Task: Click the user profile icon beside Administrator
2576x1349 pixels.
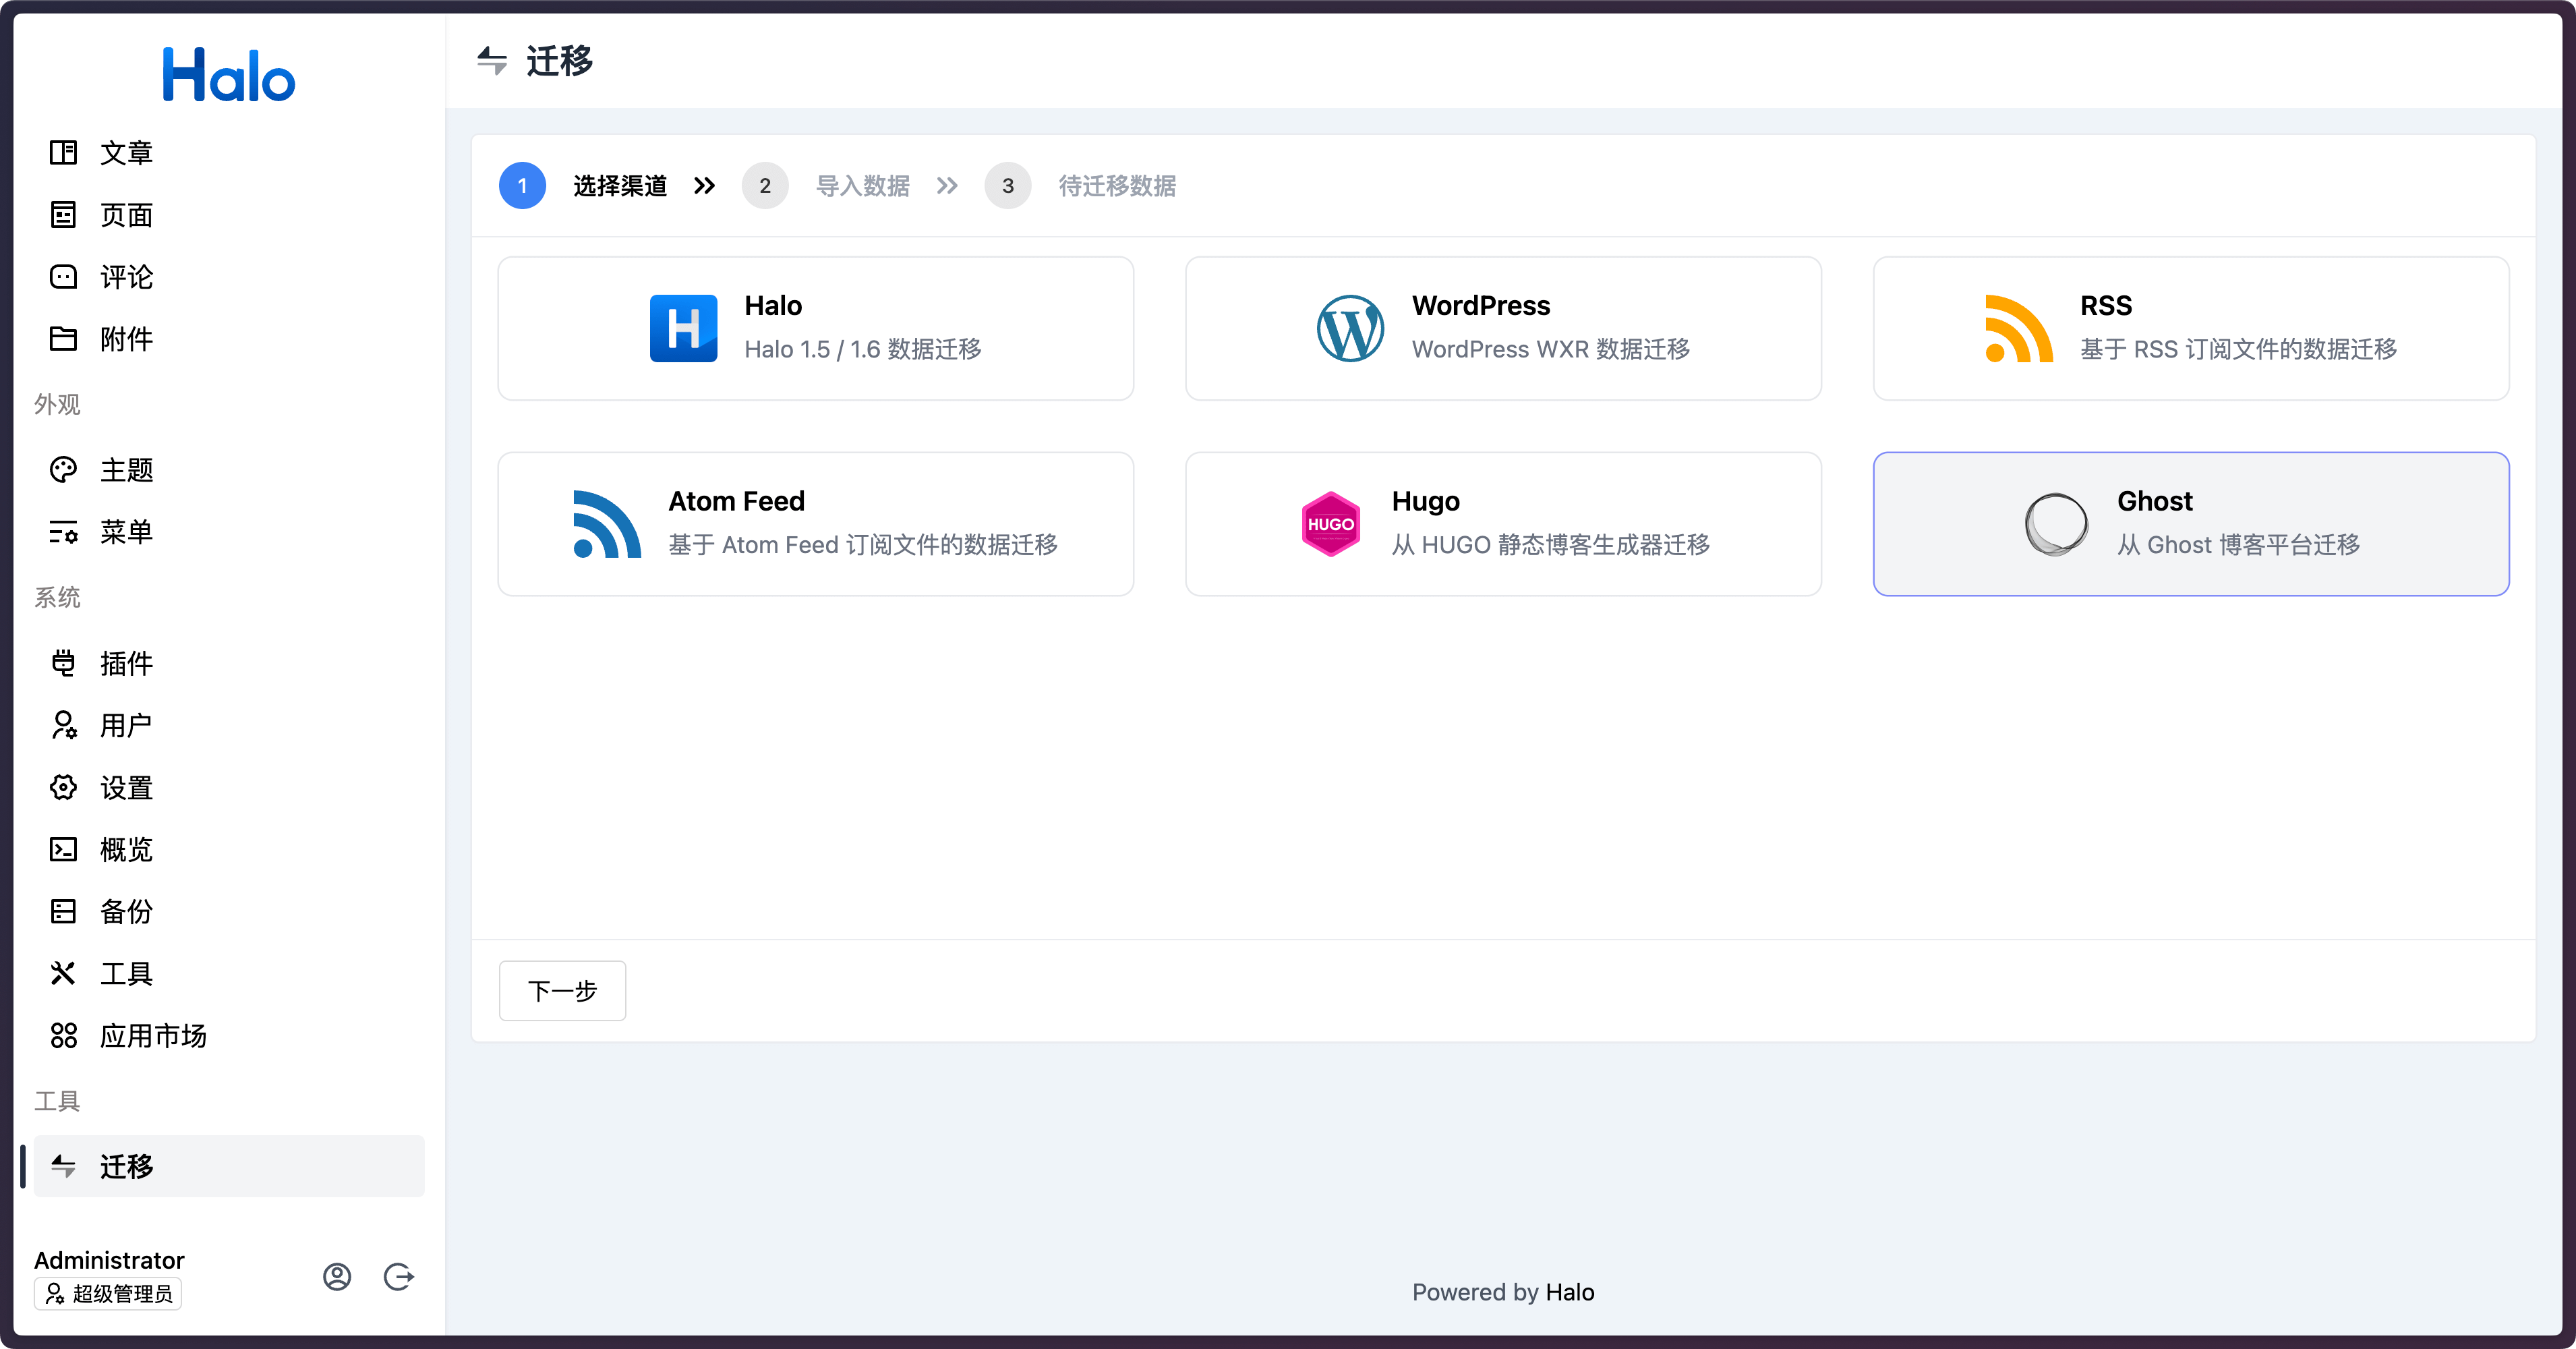Action: coord(337,1276)
